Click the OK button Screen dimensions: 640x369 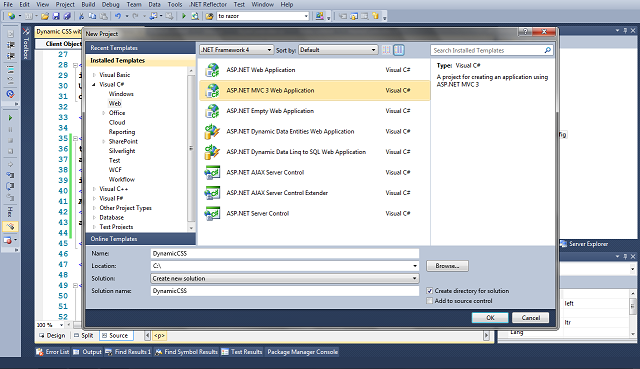coord(490,318)
